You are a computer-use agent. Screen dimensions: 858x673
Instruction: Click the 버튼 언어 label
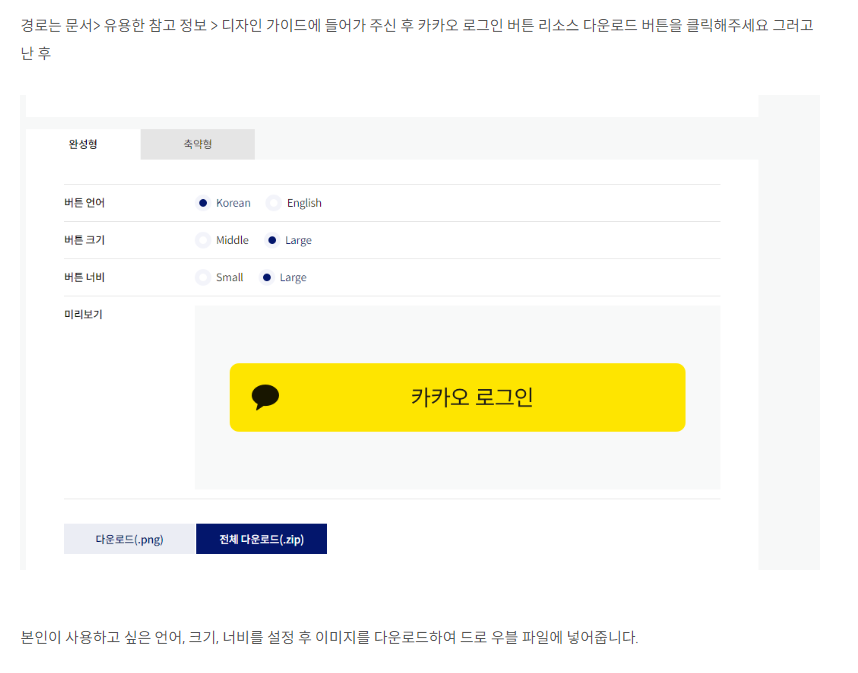click(x=84, y=203)
